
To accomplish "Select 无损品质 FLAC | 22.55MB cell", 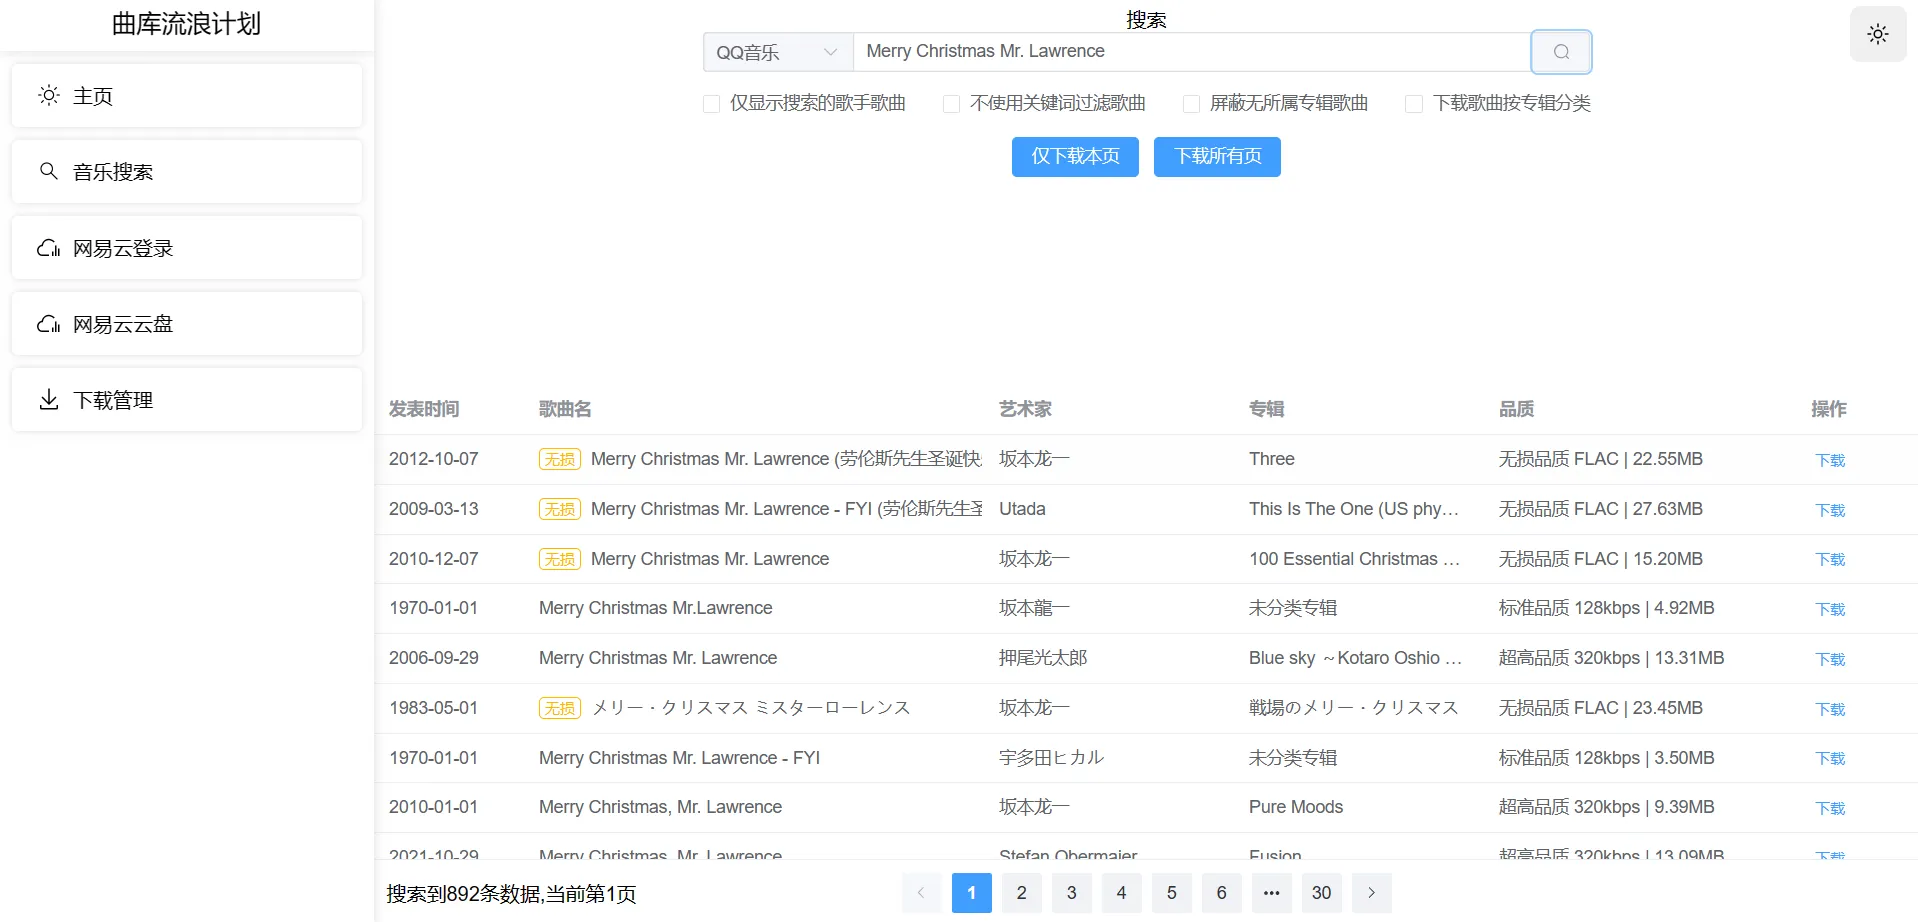I will click(x=1600, y=459).
